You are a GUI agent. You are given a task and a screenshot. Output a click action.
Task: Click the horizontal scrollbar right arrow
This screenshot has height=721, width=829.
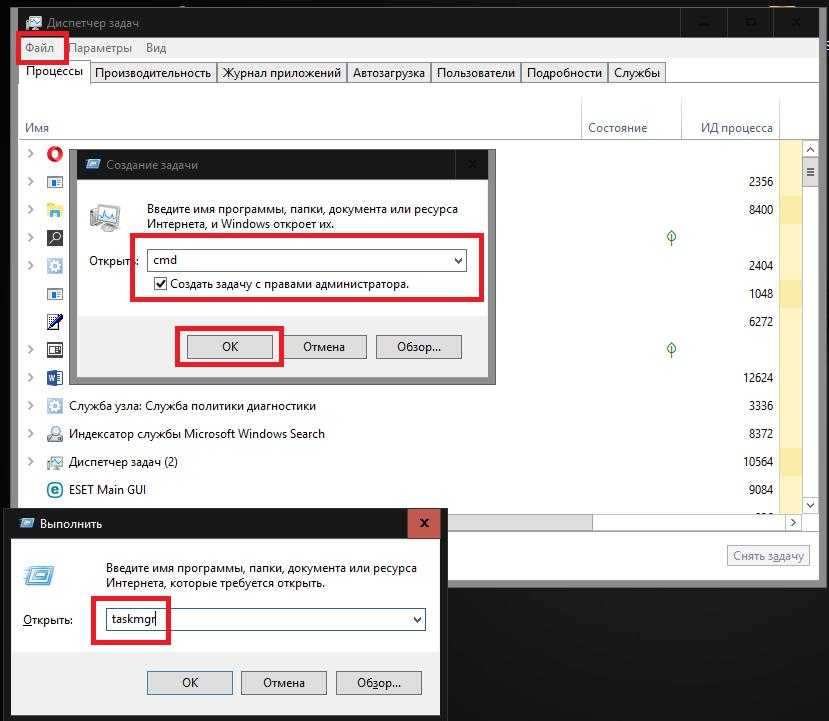tap(793, 523)
